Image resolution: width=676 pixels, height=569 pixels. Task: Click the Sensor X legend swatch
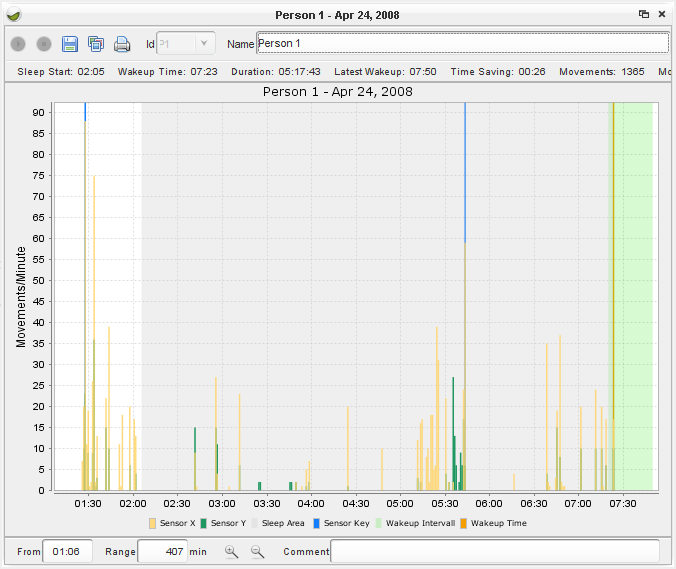pyautogui.click(x=152, y=523)
